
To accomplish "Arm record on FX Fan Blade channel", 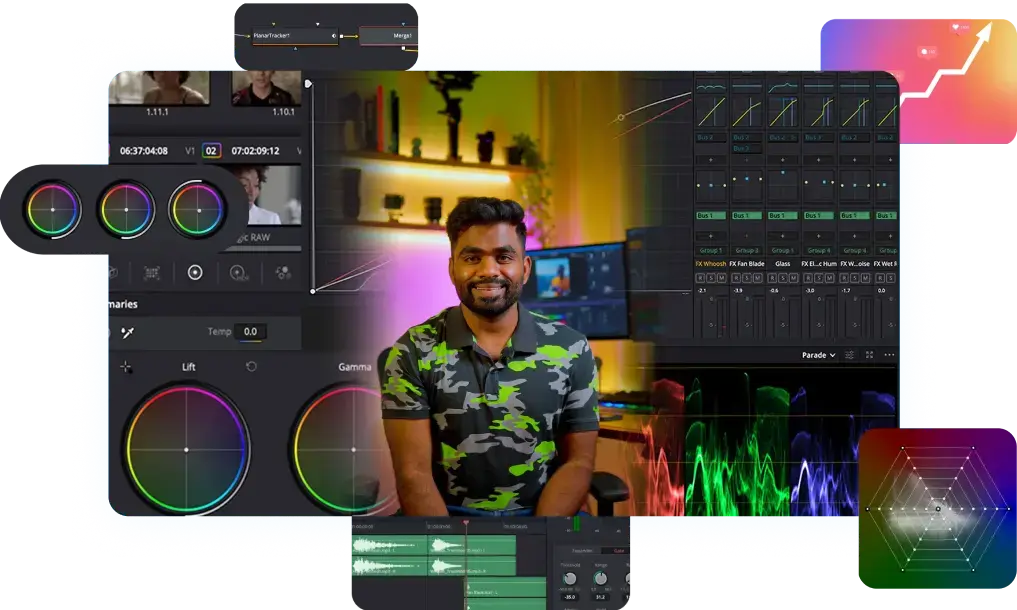I will [x=737, y=277].
